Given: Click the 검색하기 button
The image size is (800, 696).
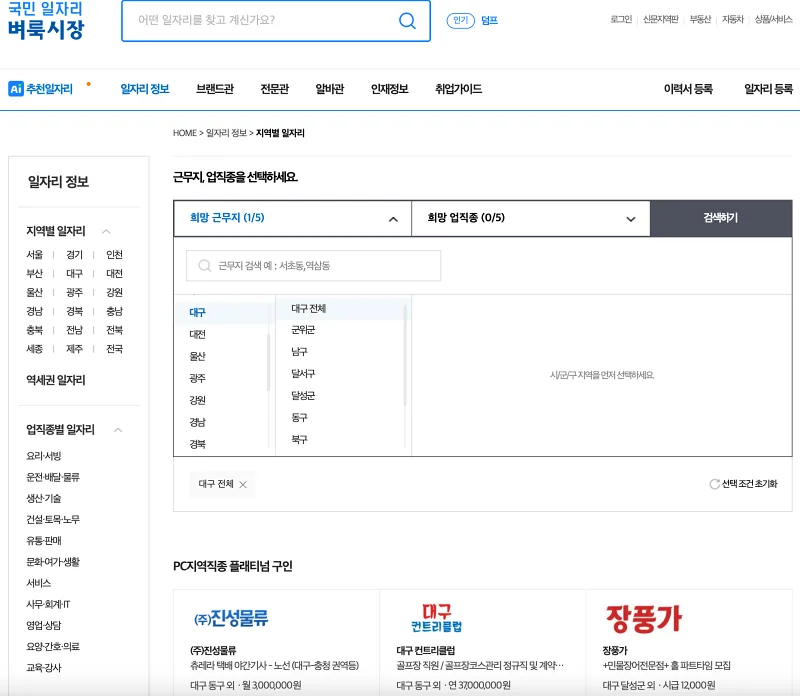Looking at the screenshot, I should [x=721, y=218].
